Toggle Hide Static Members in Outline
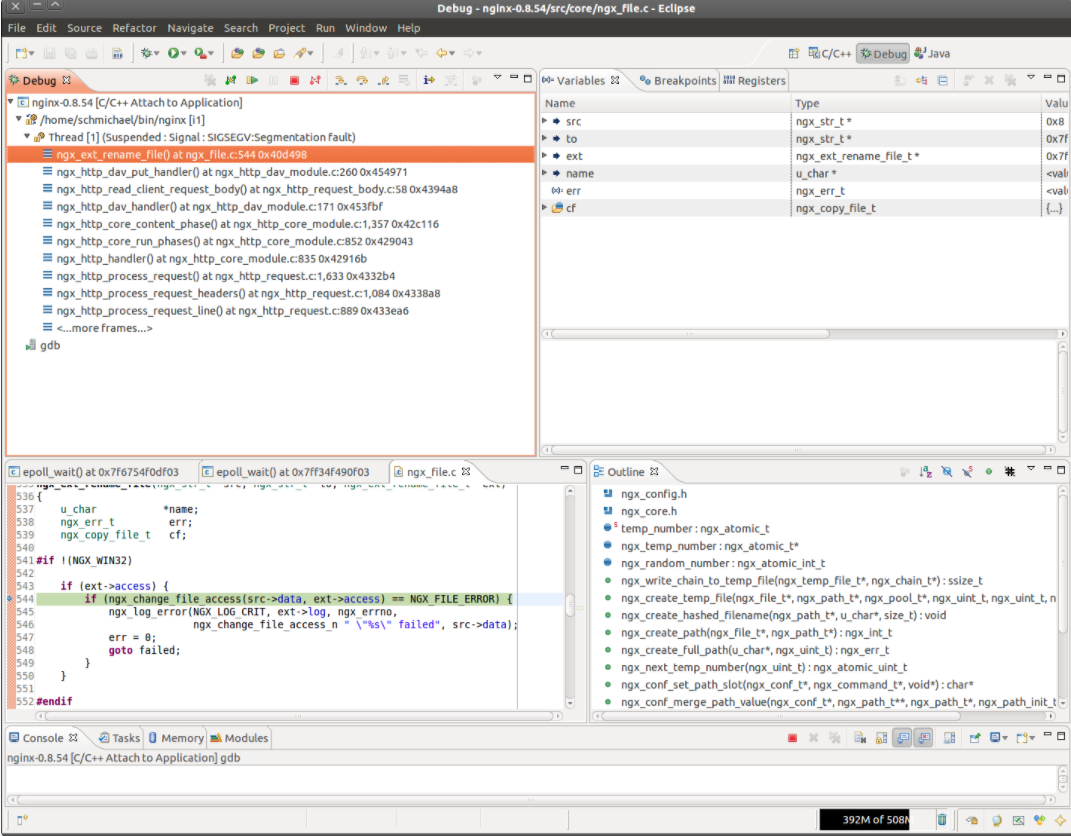 click(x=968, y=471)
